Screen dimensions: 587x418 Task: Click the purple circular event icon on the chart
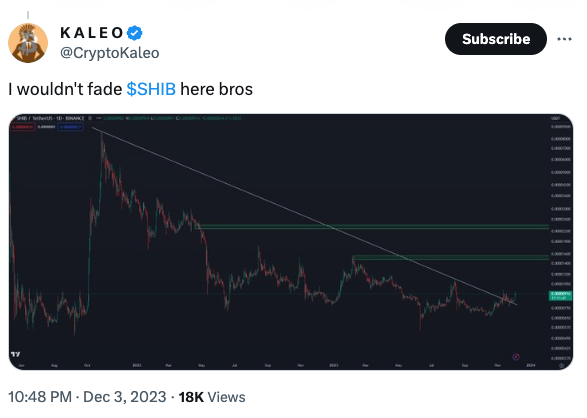pyautogui.click(x=516, y=357)
